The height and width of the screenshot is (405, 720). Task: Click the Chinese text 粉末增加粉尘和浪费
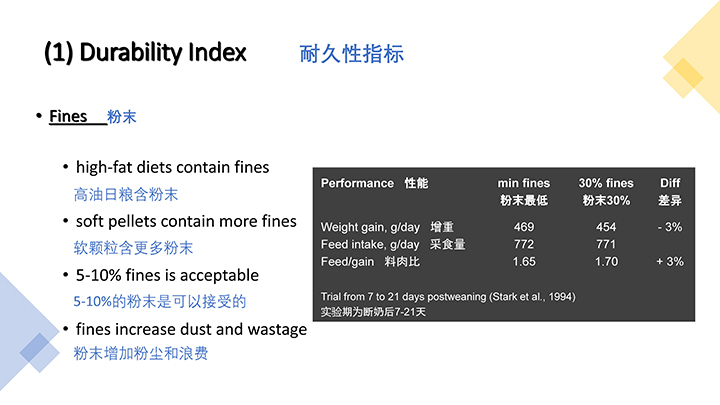[141, 354]
